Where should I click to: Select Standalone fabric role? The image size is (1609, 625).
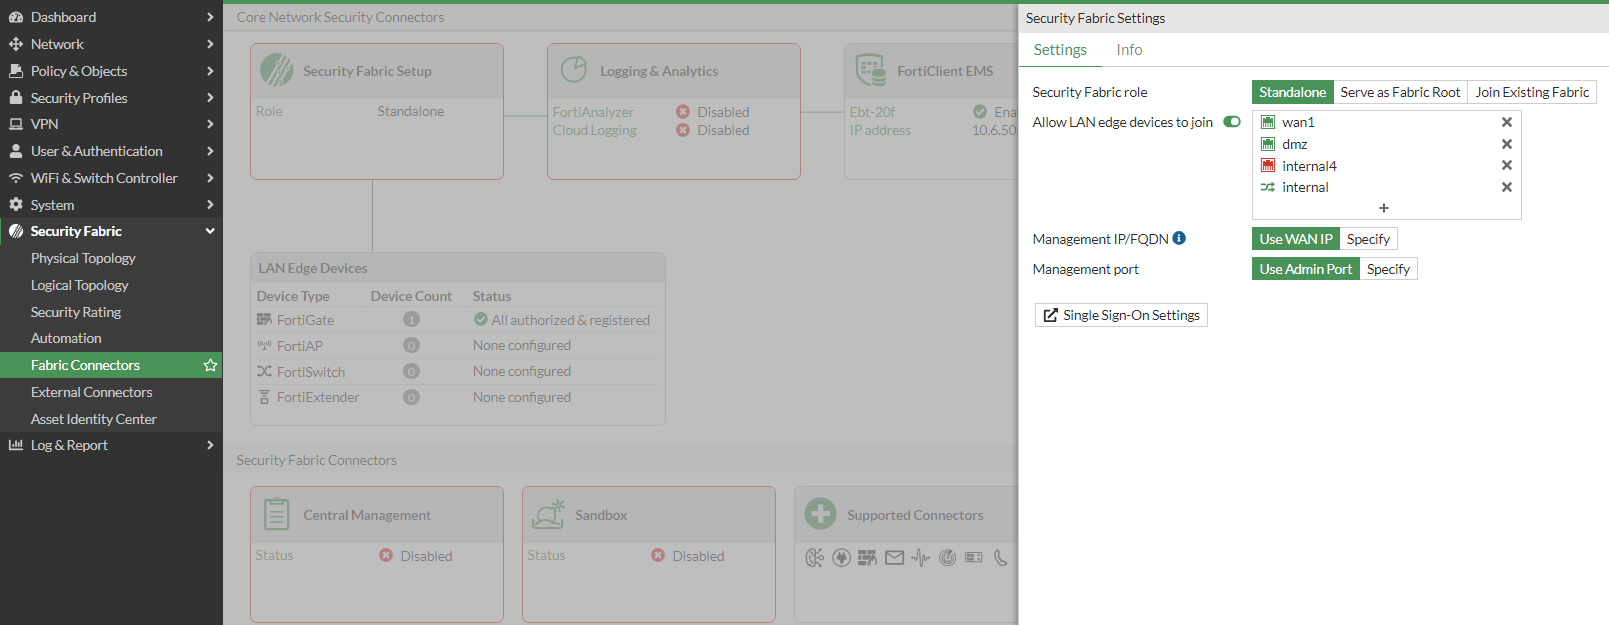click(1292, 92)
